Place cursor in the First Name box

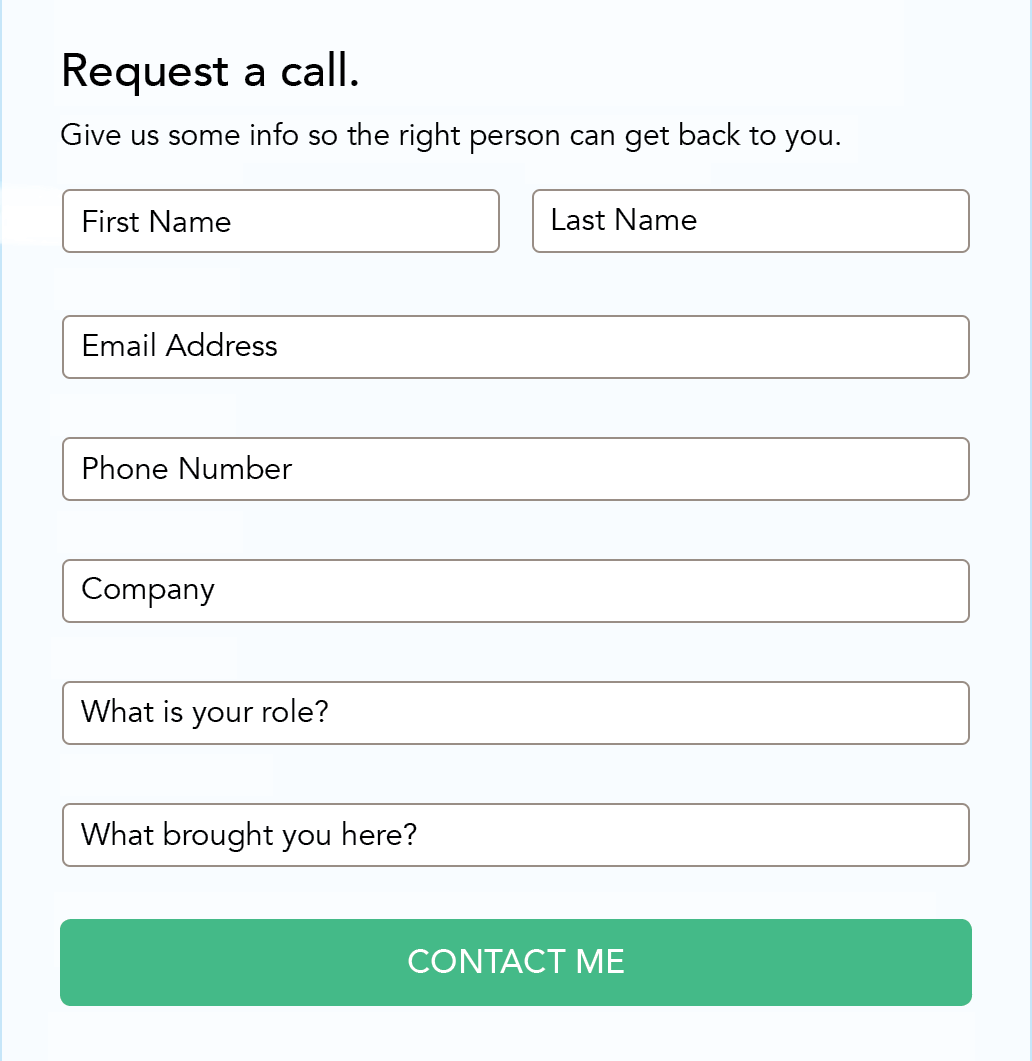(280, 221)
